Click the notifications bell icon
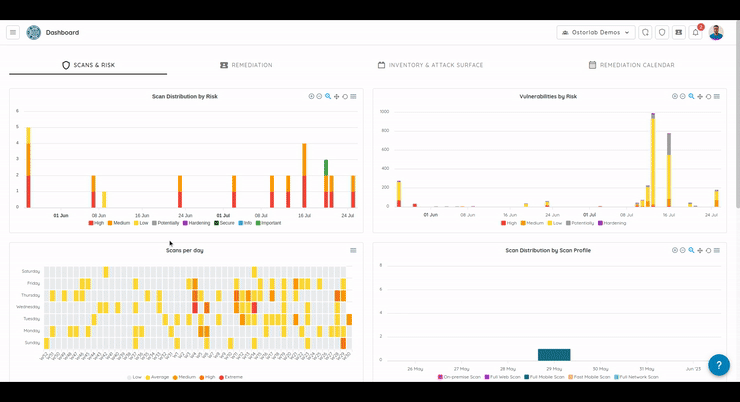 tap(696, 32)
